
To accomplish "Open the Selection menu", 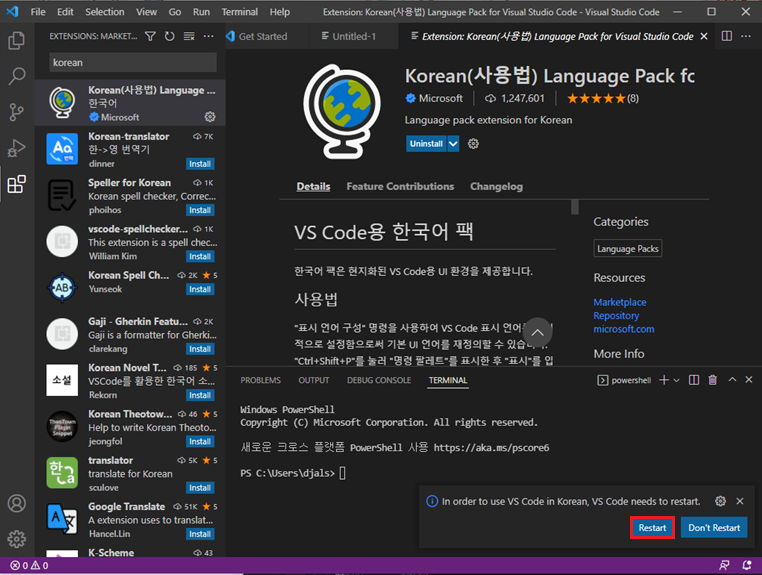I will 105,12.
